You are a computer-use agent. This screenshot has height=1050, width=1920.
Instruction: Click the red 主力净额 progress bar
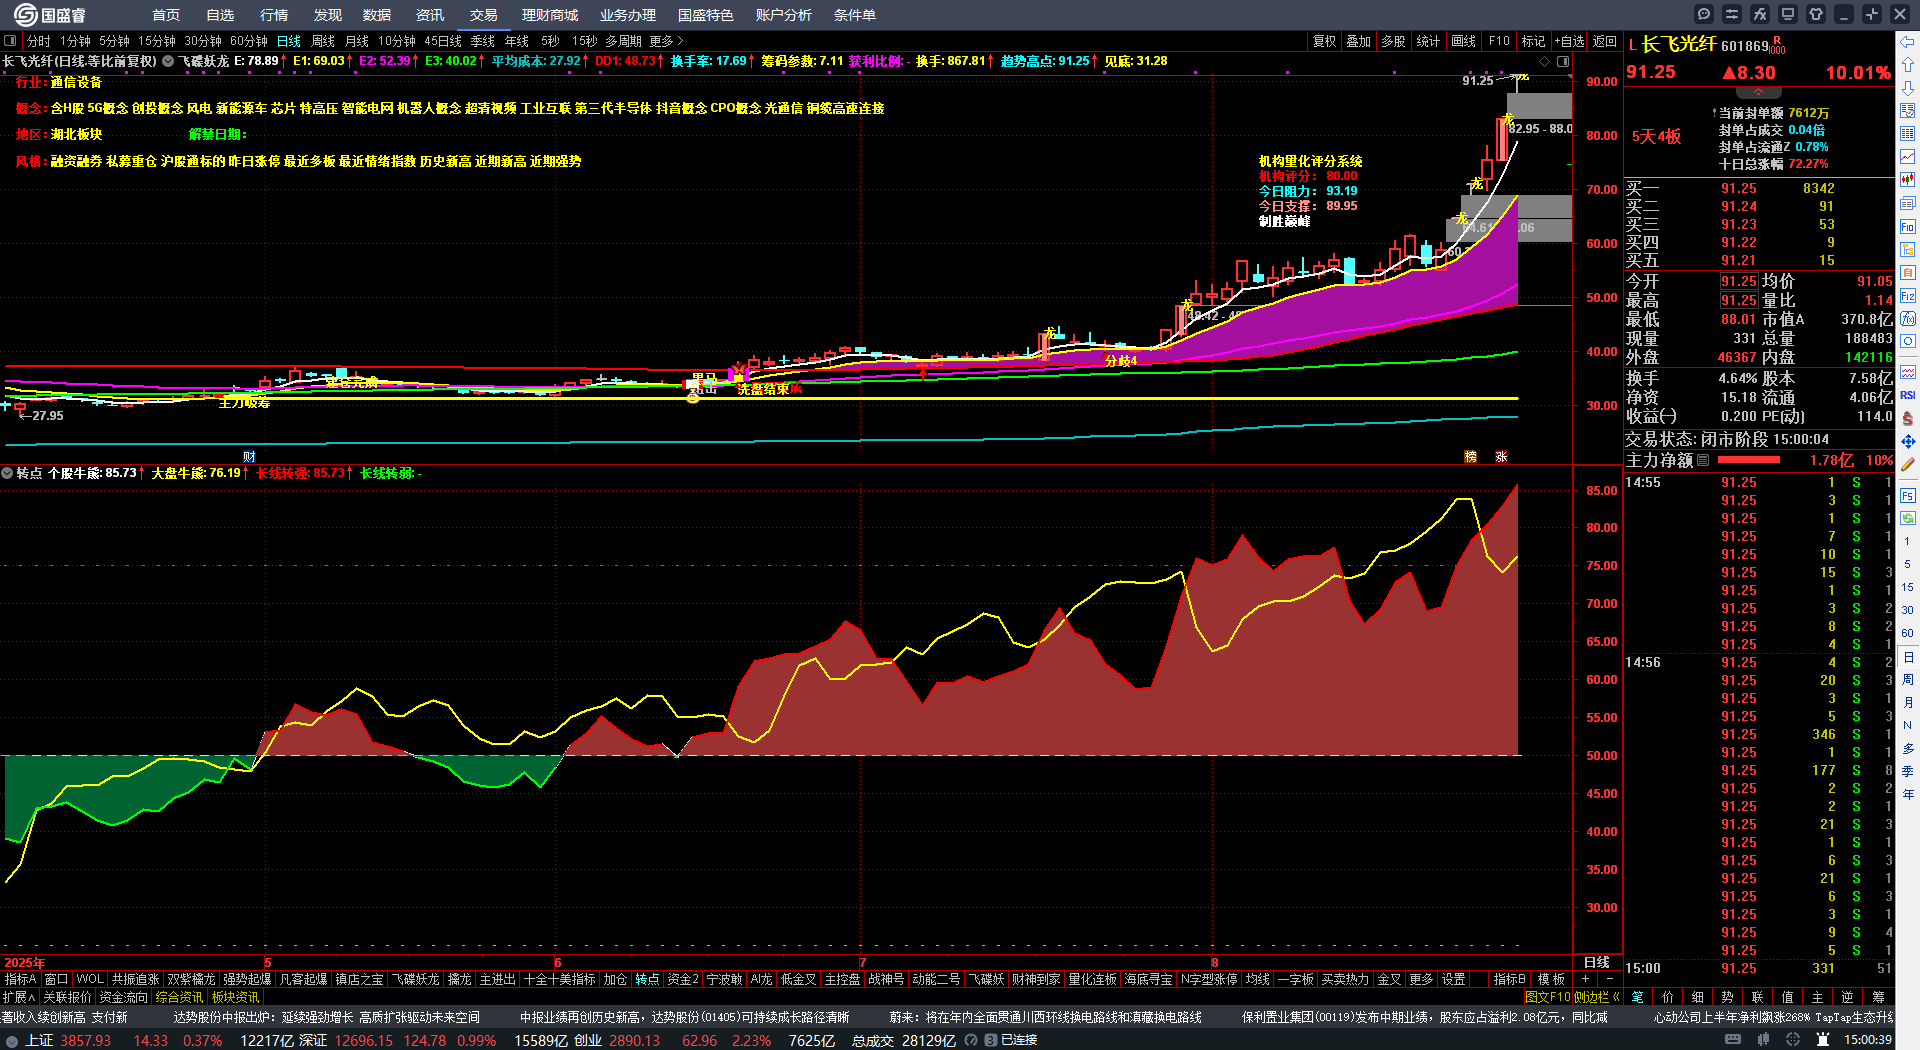coord(1748,460)
